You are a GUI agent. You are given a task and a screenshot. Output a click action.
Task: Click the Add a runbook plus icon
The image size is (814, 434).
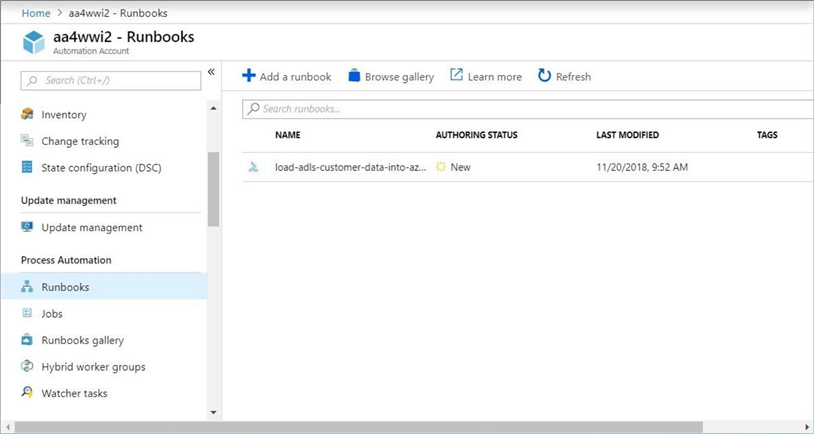pyautogui.click(x=249, y=76)
